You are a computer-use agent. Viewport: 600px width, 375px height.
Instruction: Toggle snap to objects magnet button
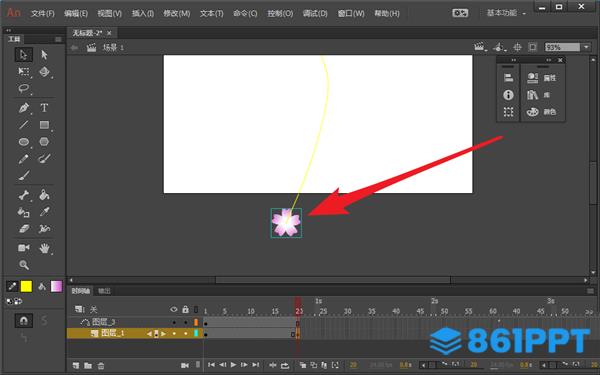pyautogui.click(x=24, y=320)
